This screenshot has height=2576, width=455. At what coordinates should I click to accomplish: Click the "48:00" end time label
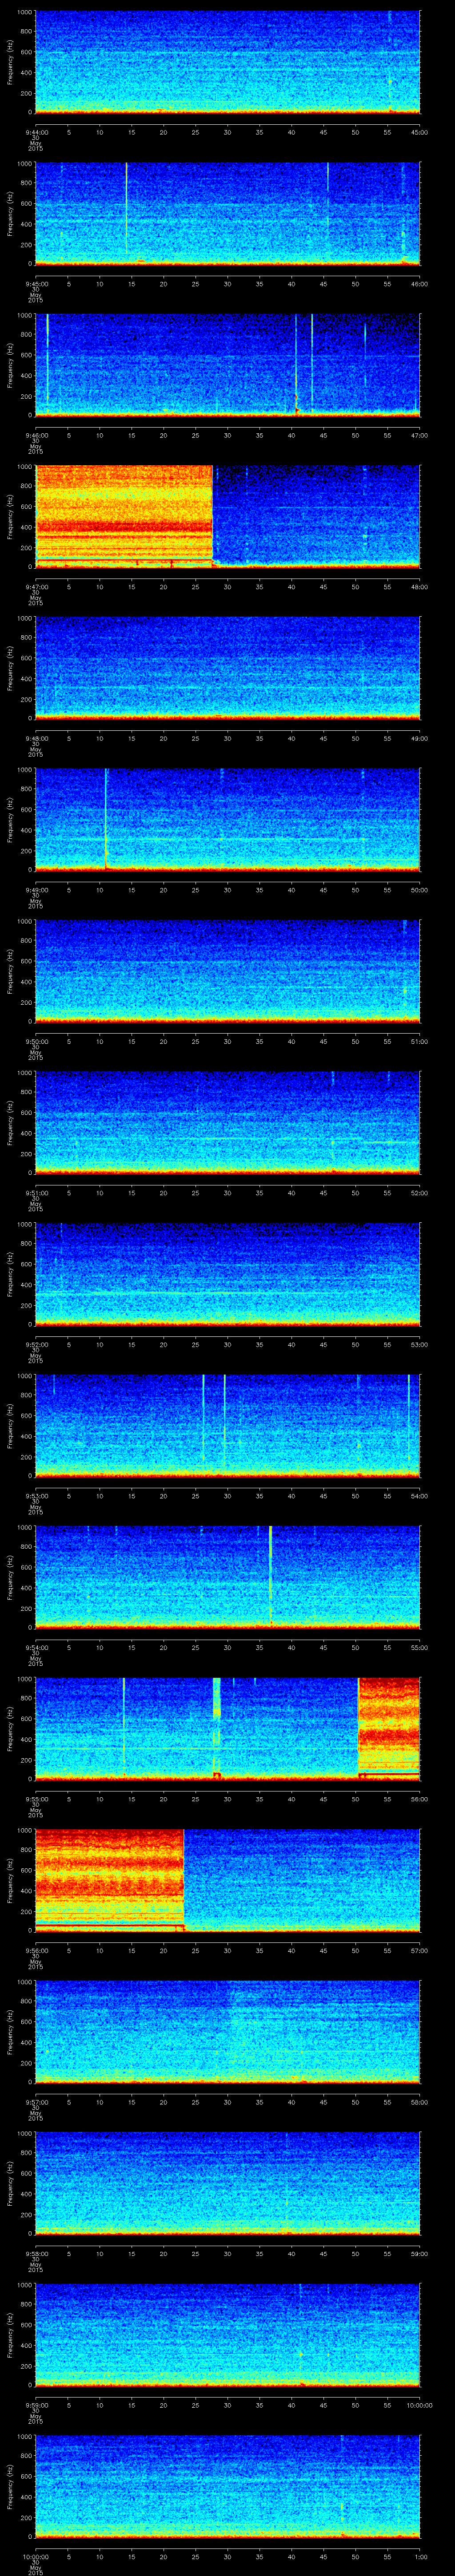click(420, 587)
